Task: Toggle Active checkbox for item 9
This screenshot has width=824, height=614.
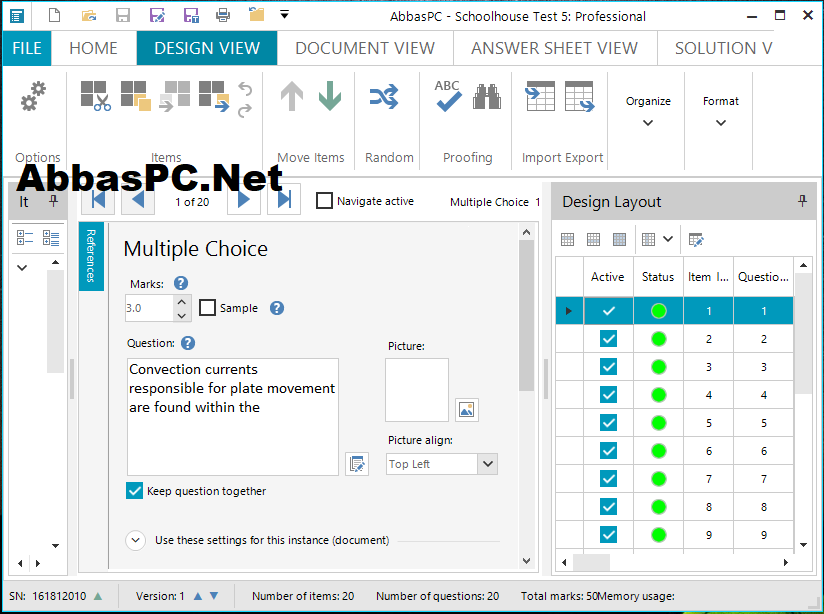Action: click(608, 535)
